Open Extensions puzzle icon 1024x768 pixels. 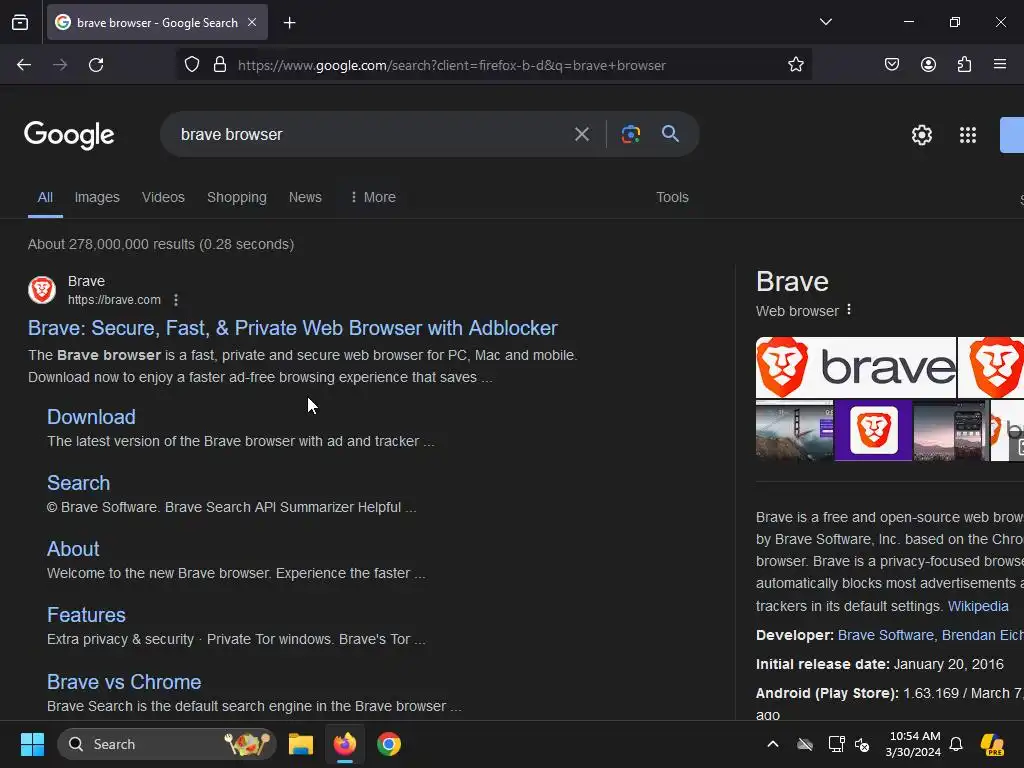tap(964, 64)
